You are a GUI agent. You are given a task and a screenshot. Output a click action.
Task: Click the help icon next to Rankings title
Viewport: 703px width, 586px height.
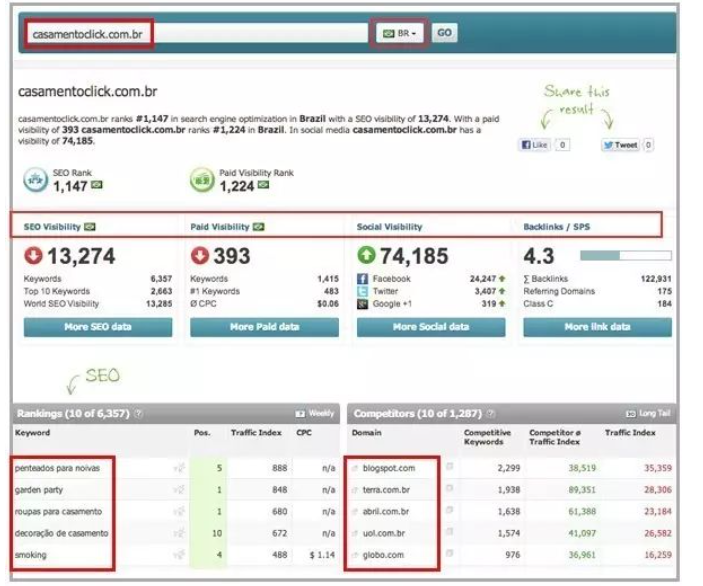pyautogui.click(x=139, y=413)
